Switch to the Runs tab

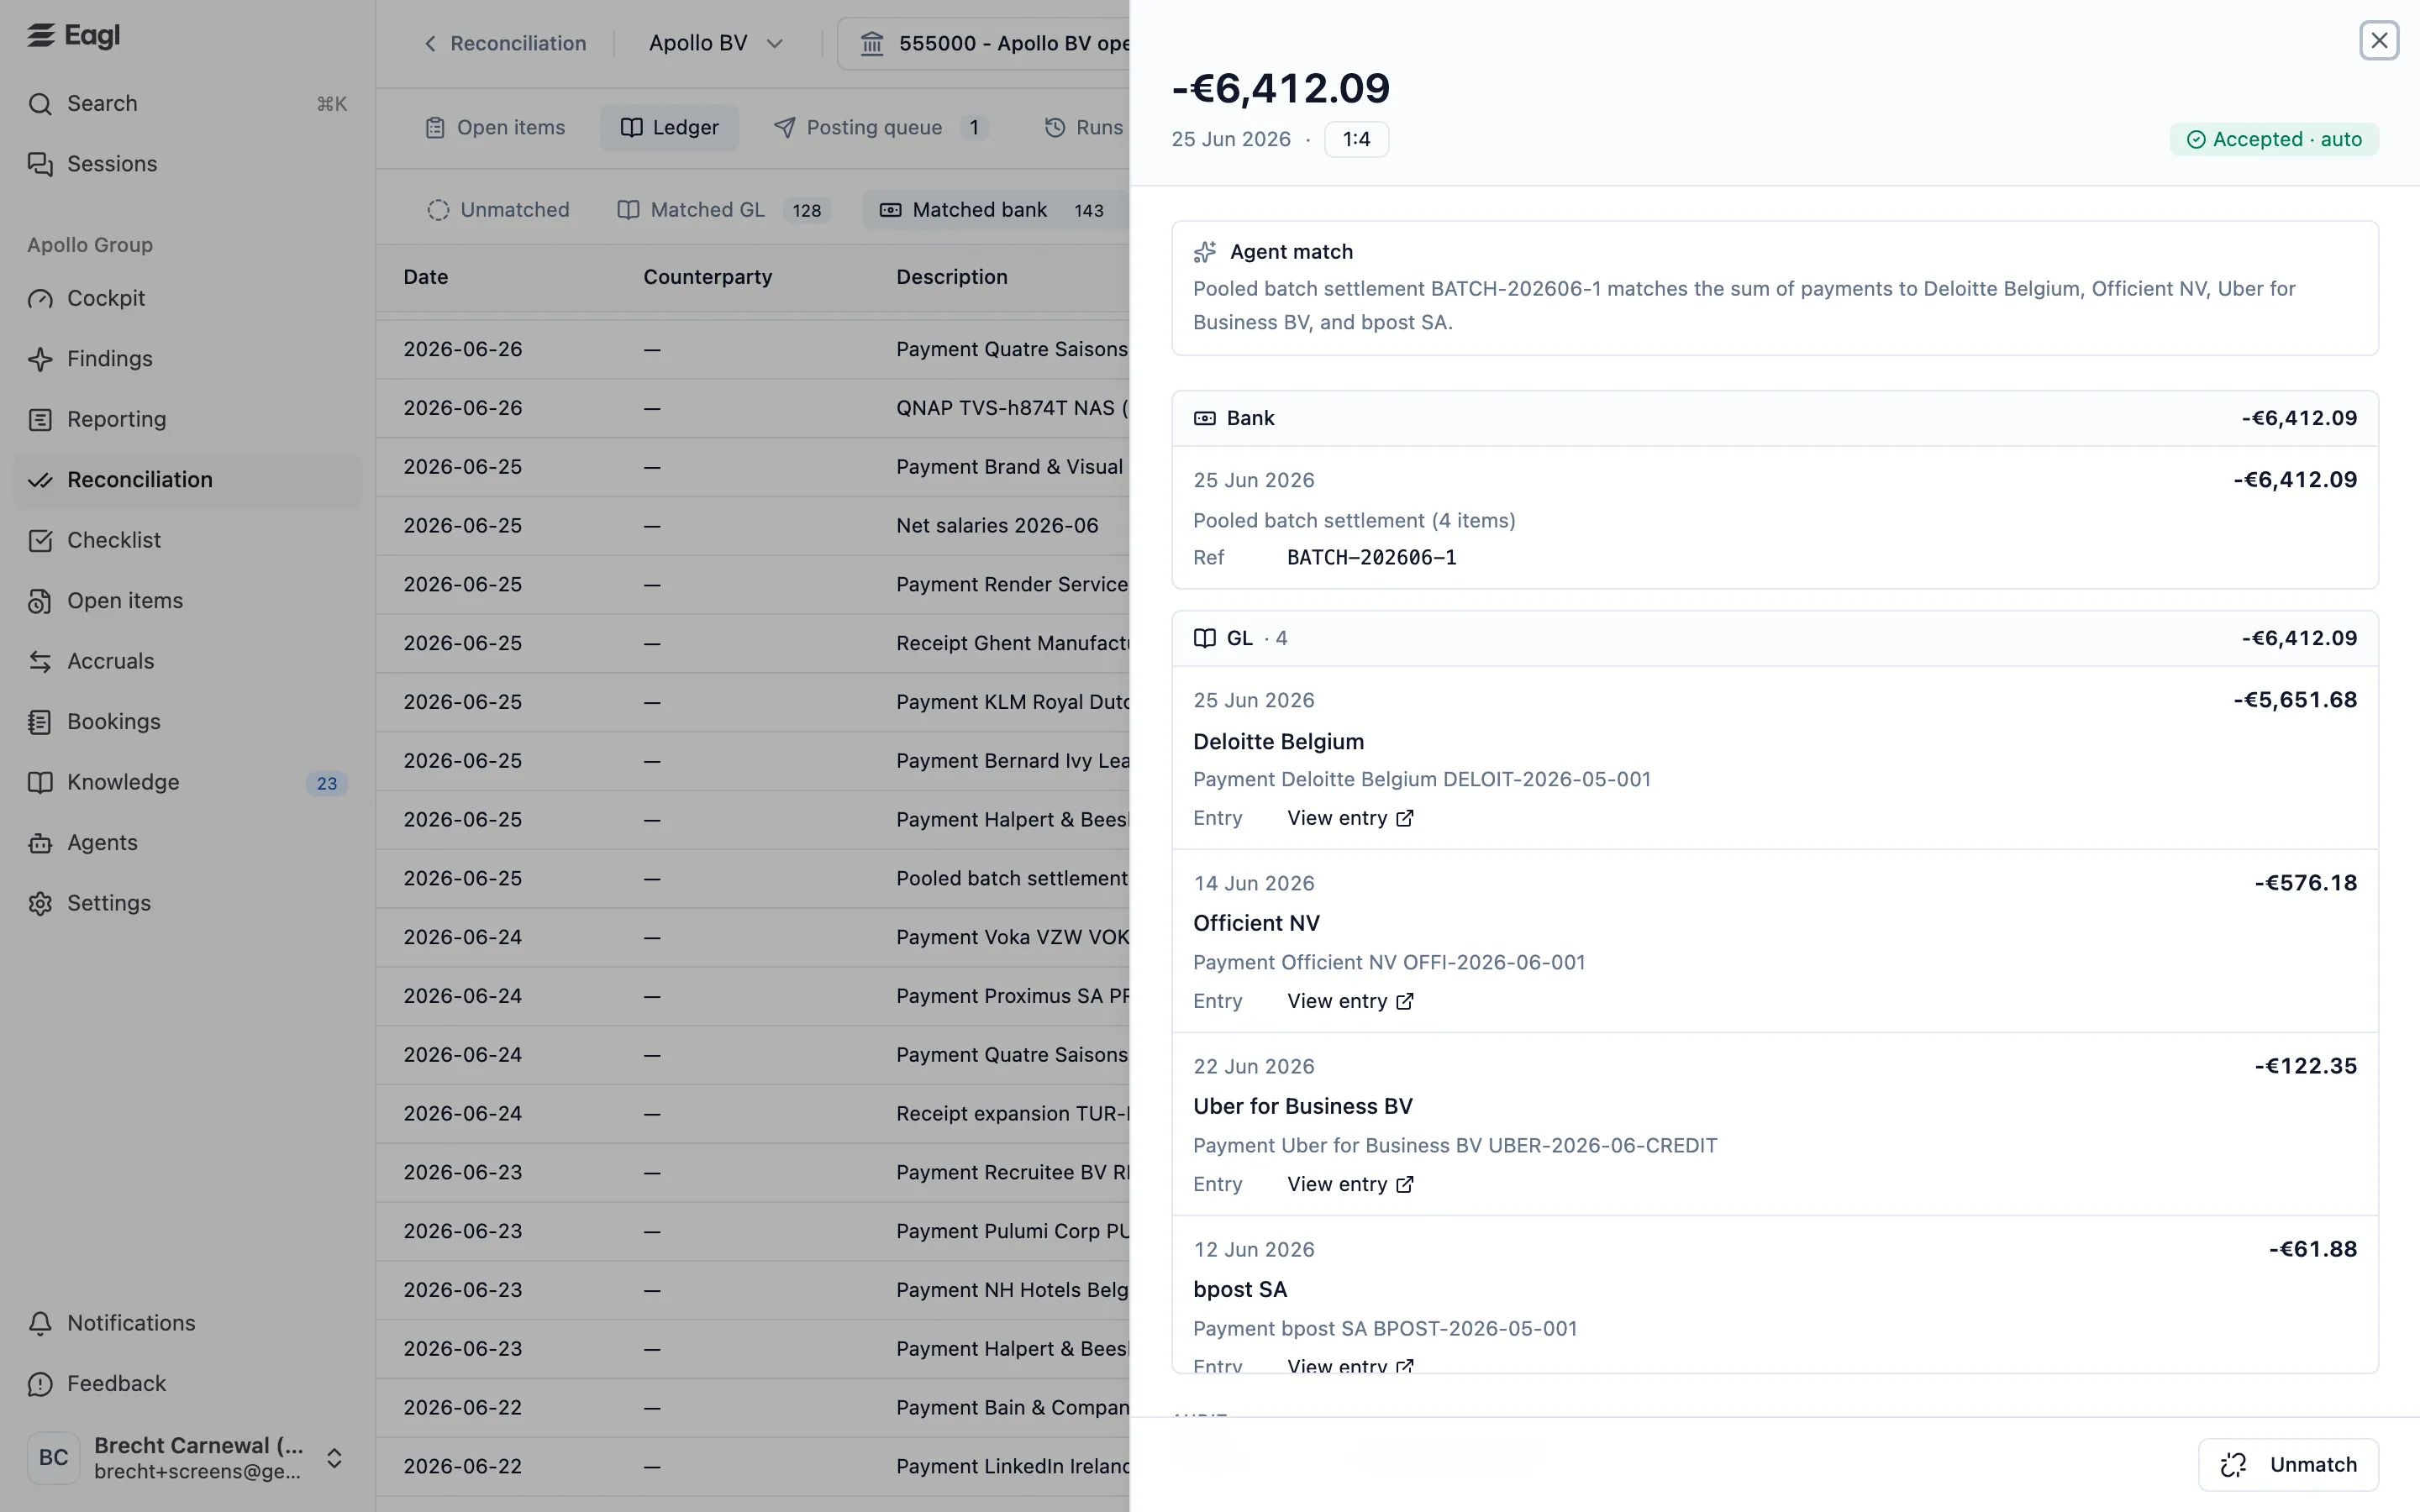pyautogui.click(x=1084, y=128)
